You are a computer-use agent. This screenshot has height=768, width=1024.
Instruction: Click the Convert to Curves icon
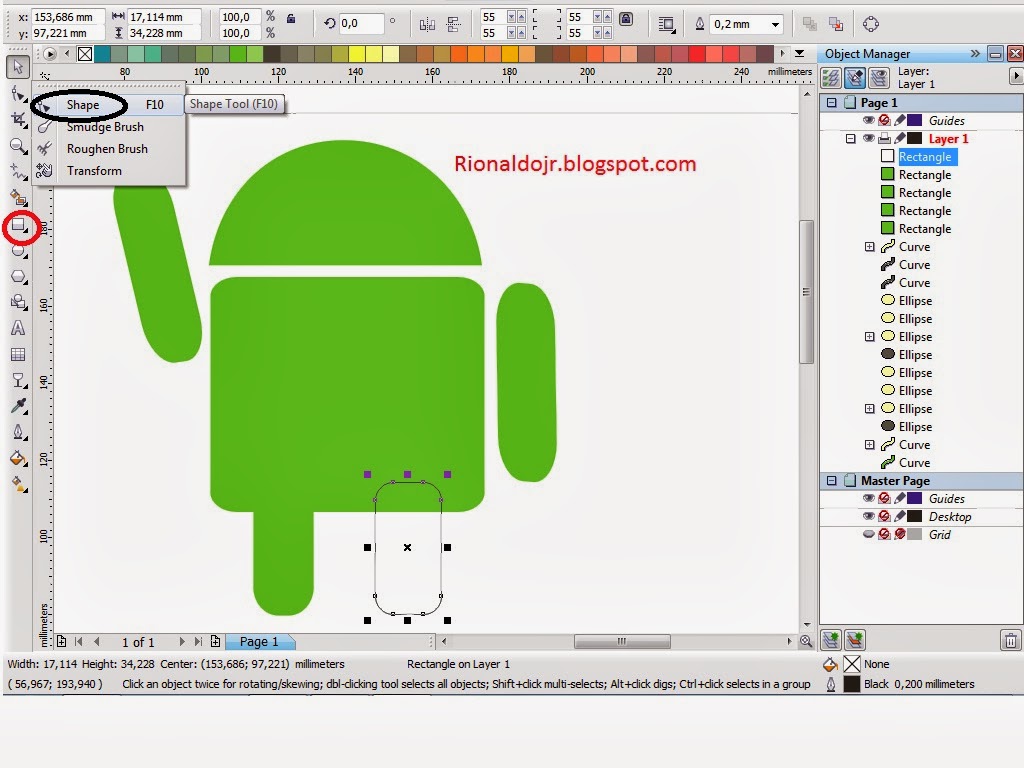871,24
